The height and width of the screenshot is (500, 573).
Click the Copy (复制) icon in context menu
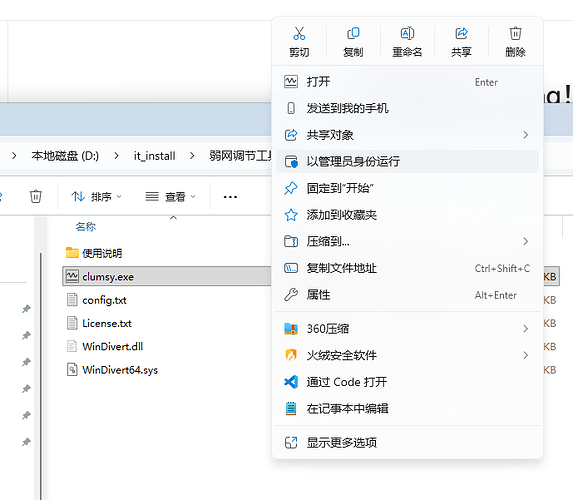pyautogui.click(x=353, y=34)
